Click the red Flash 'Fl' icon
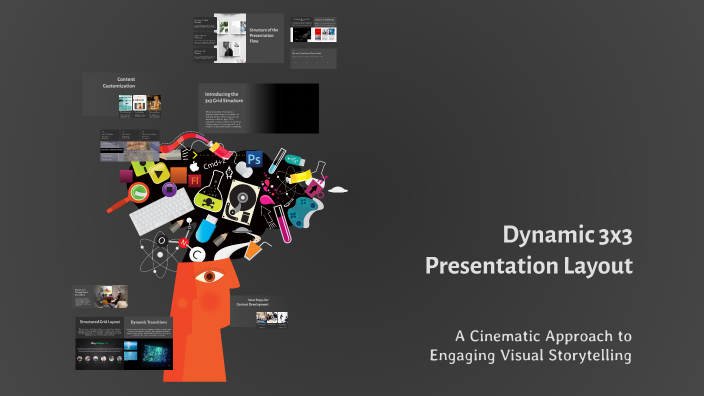The image size is (704, 396). [x=194, y=180]
